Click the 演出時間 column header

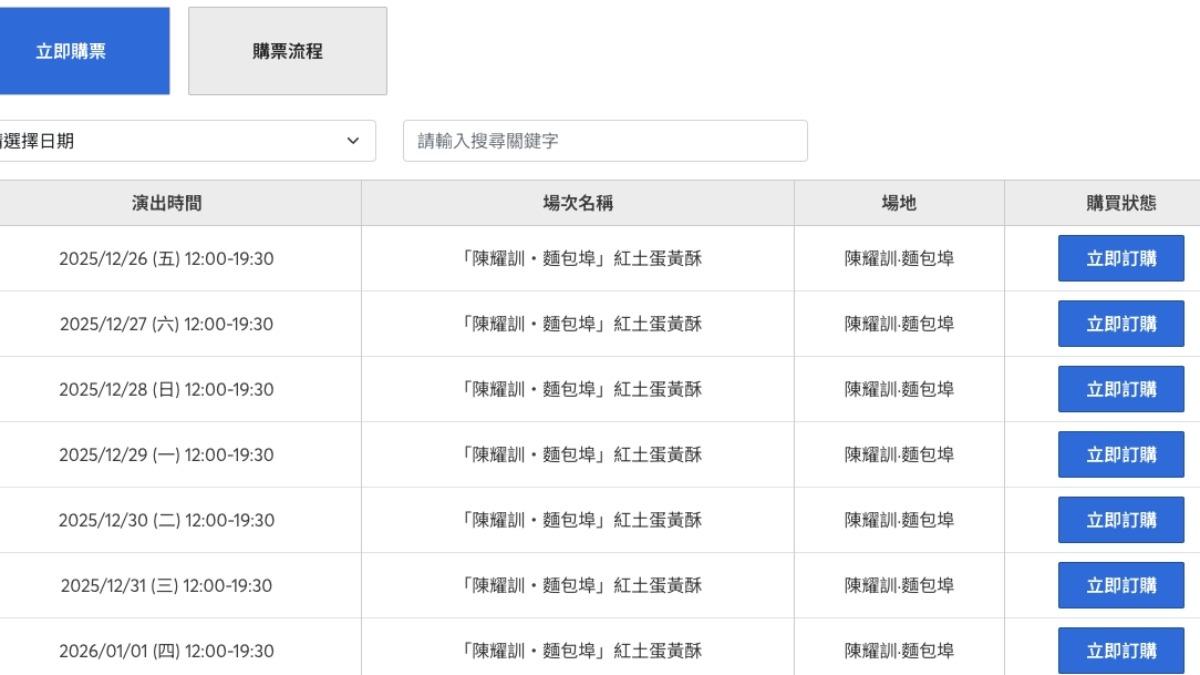pos(166,203)
